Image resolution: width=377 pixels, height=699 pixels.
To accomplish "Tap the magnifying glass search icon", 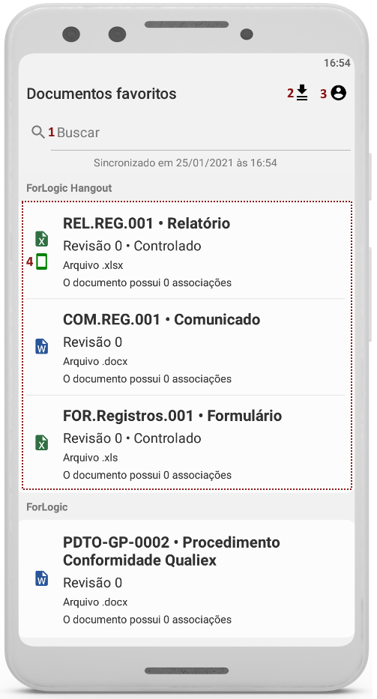I will (x=38, y=132).
